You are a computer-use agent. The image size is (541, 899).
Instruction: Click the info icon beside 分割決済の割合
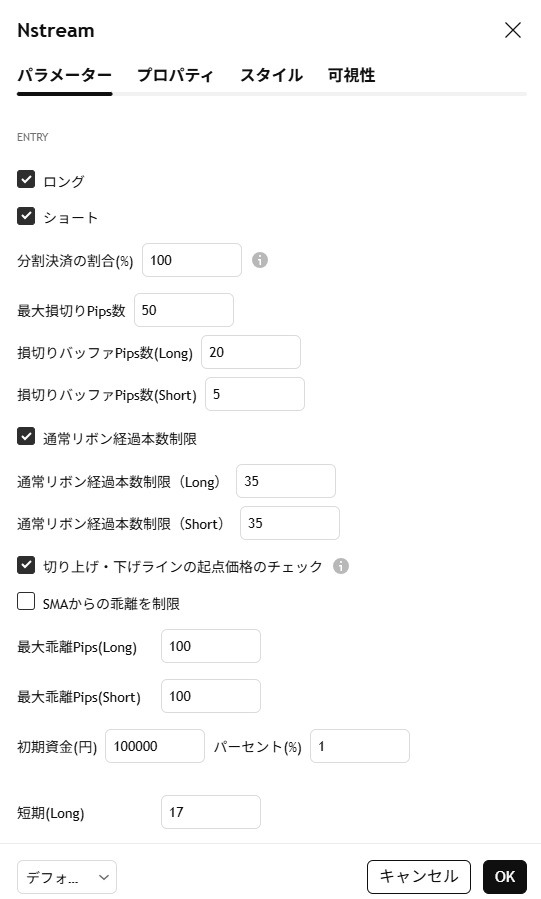pos(260,260)
